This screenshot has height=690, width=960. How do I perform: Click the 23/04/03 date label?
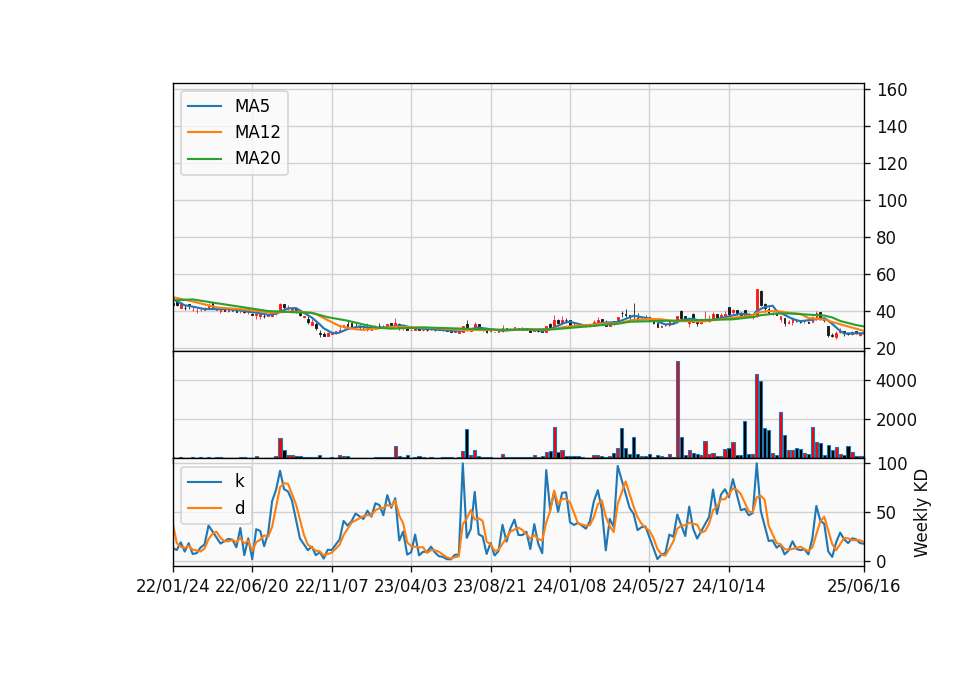(x=411, y=586)
